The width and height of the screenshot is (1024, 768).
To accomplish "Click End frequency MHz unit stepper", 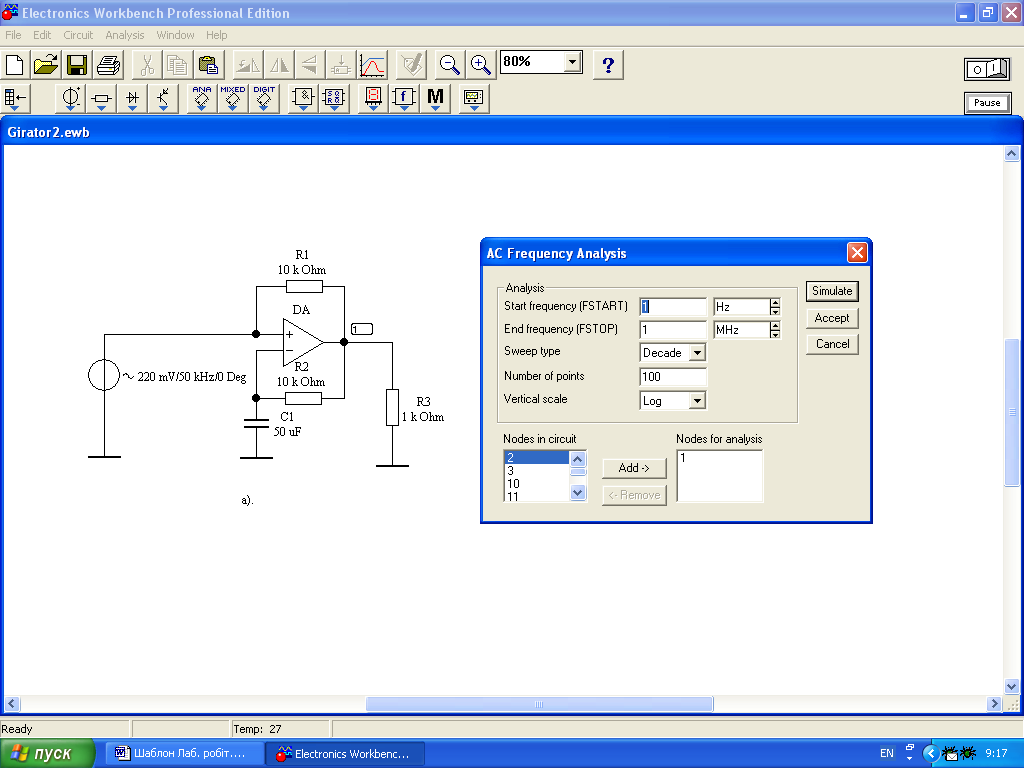I will click(x=775, y=330).
